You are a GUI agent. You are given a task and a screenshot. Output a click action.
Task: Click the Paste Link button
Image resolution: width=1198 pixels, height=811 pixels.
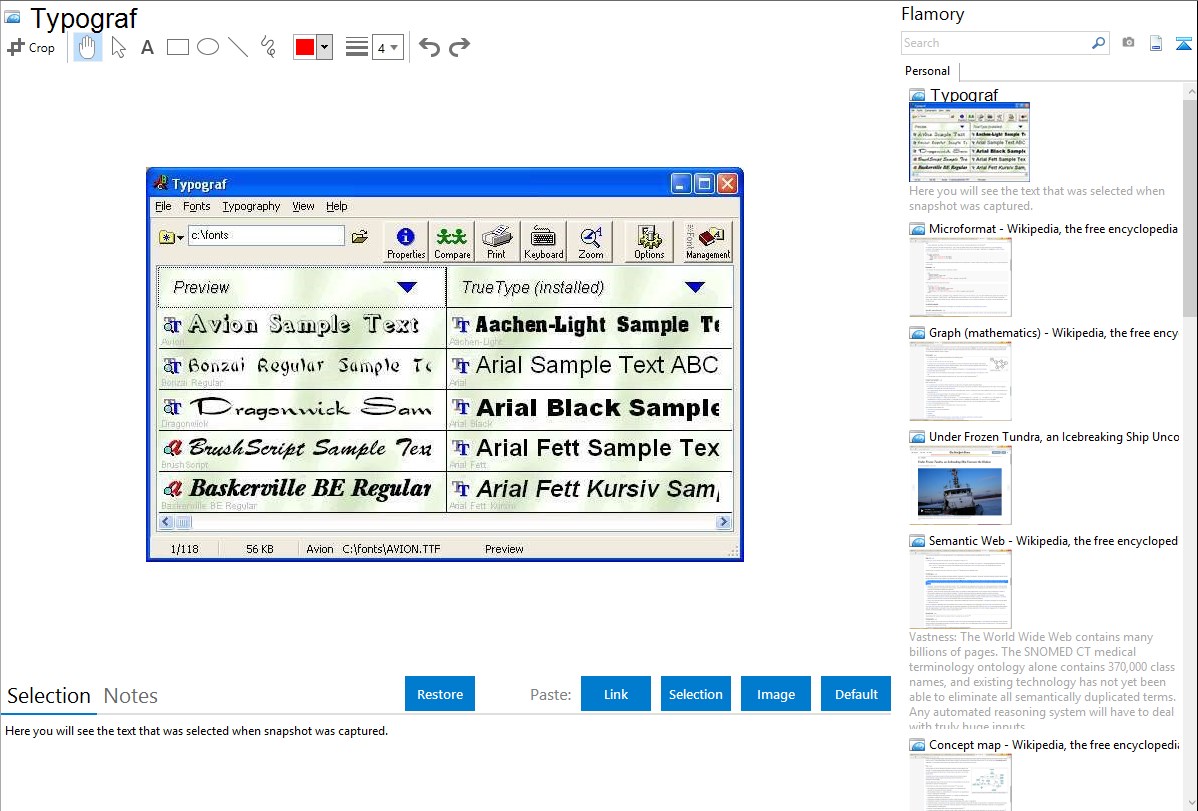(x=616, y=694)
